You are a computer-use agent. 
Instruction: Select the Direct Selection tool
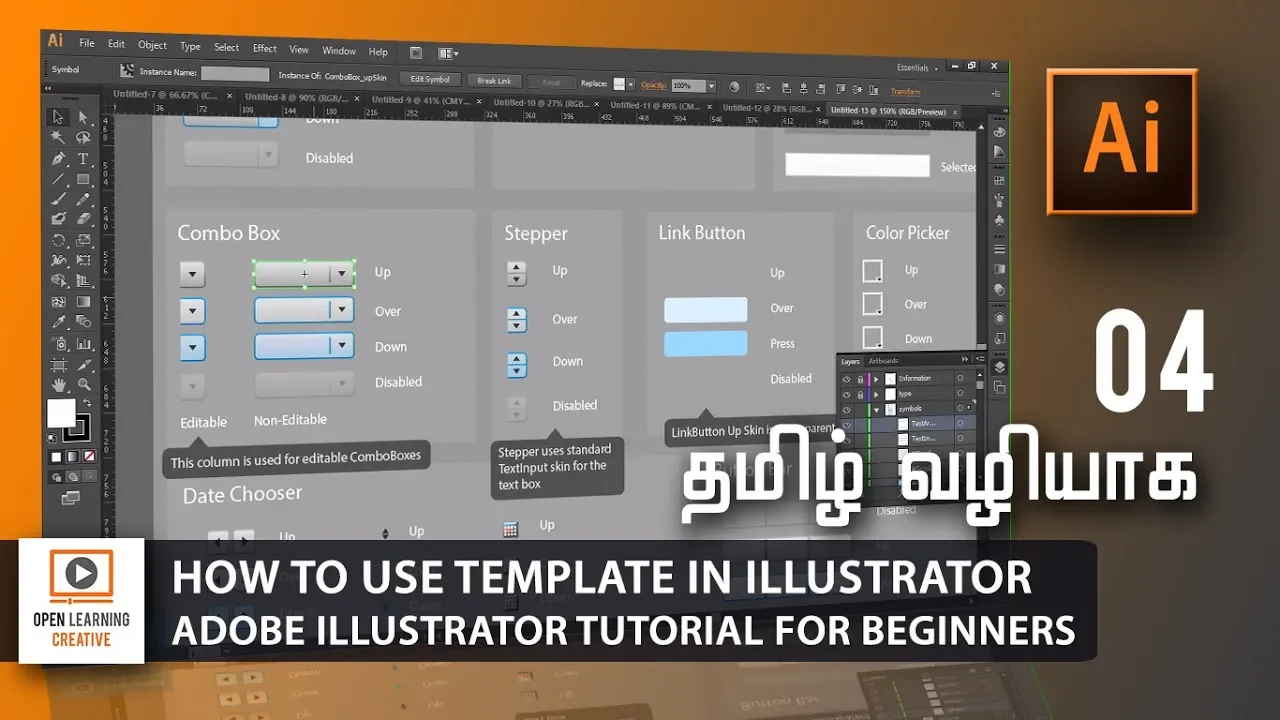tap(83, 117)
